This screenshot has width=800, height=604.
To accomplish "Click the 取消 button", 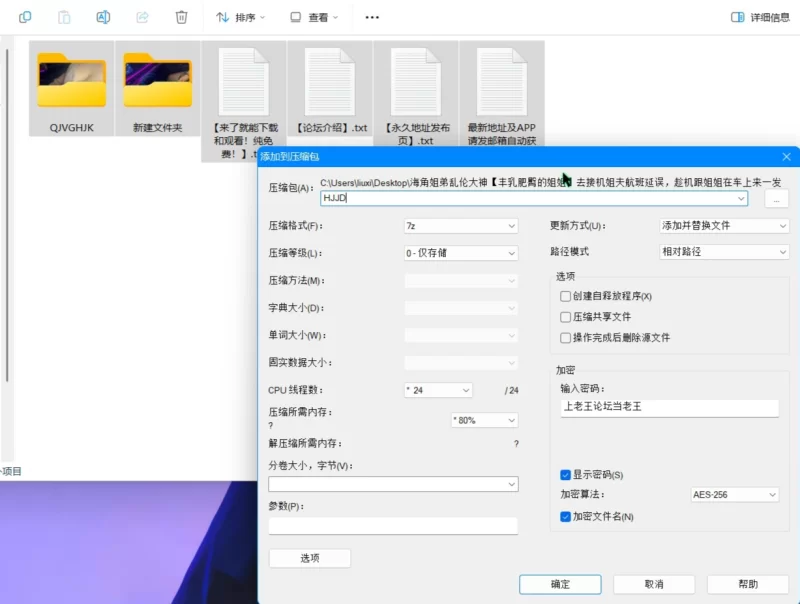I will point(654,584).
